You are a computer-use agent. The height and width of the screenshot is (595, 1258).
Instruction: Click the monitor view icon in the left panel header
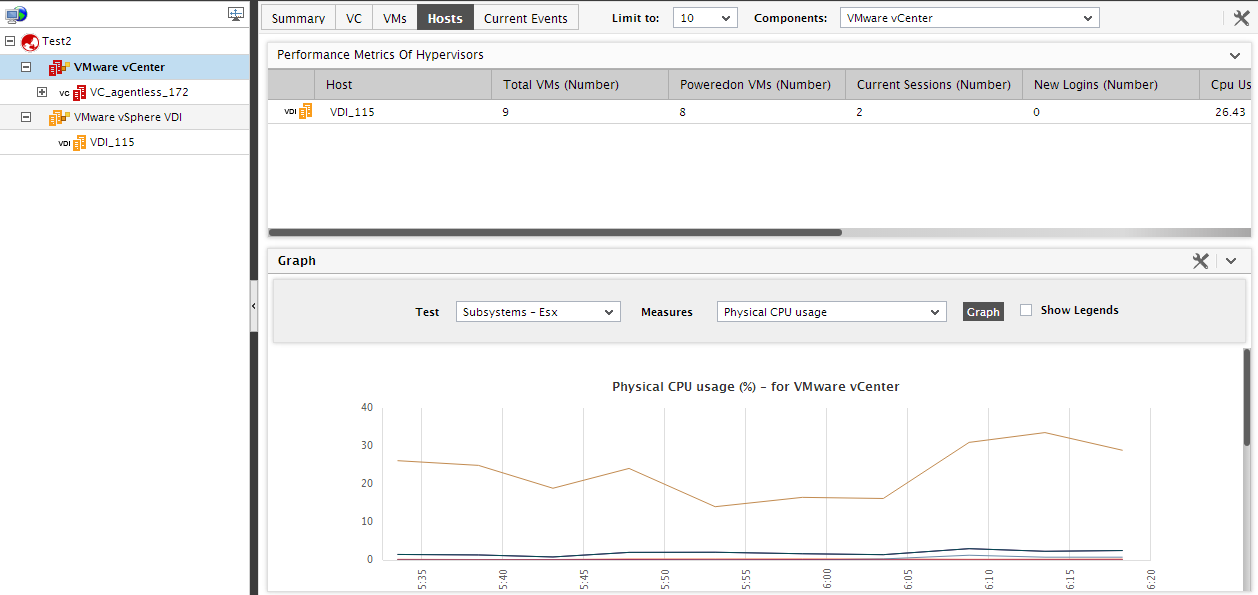pos(236,14)
